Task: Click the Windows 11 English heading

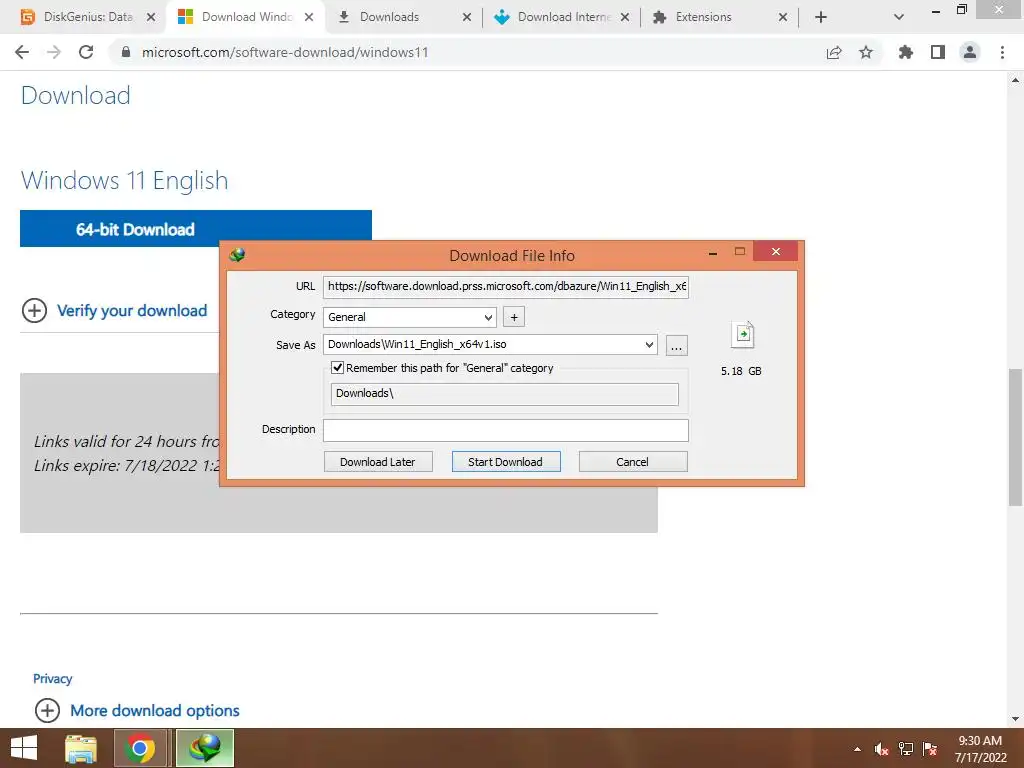Action: (125, 180)
